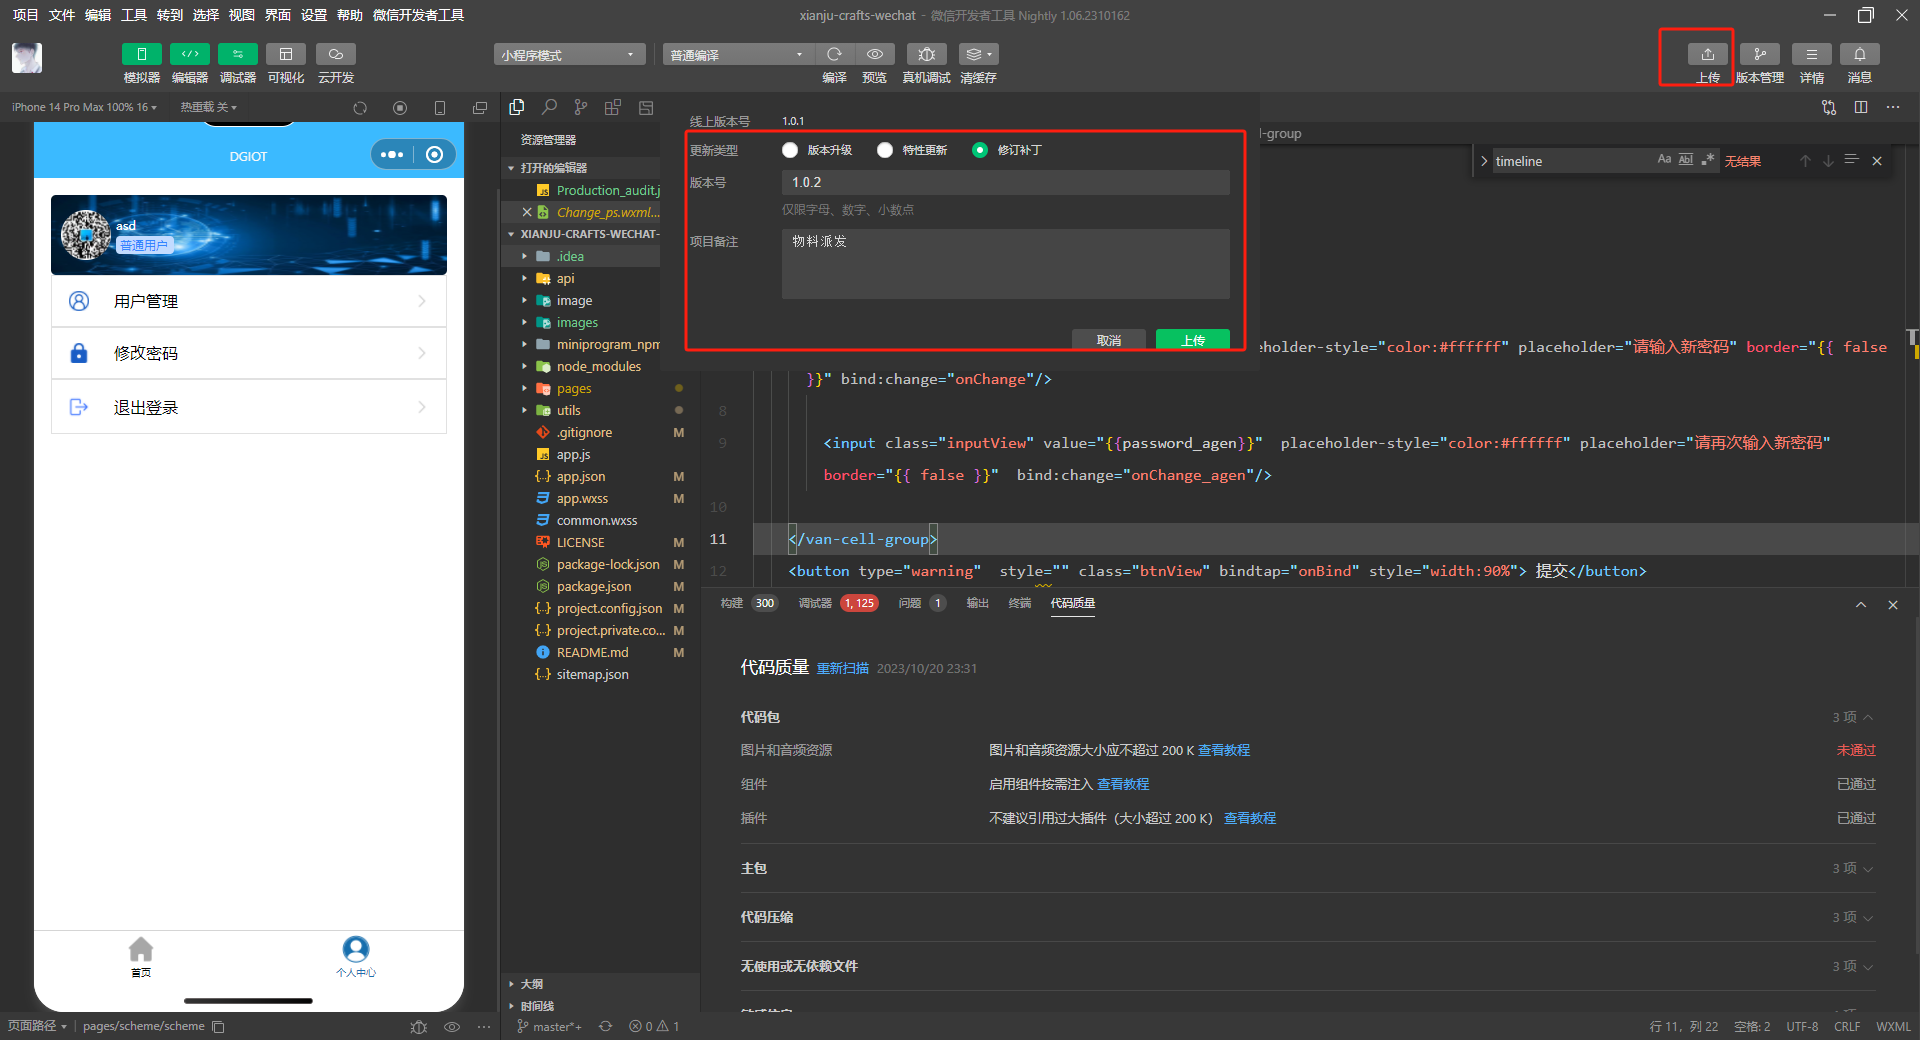Viewport: 1920px width, 1040px height.
Task: Click the Home (首页) tab icon
Action: (141, 949)
